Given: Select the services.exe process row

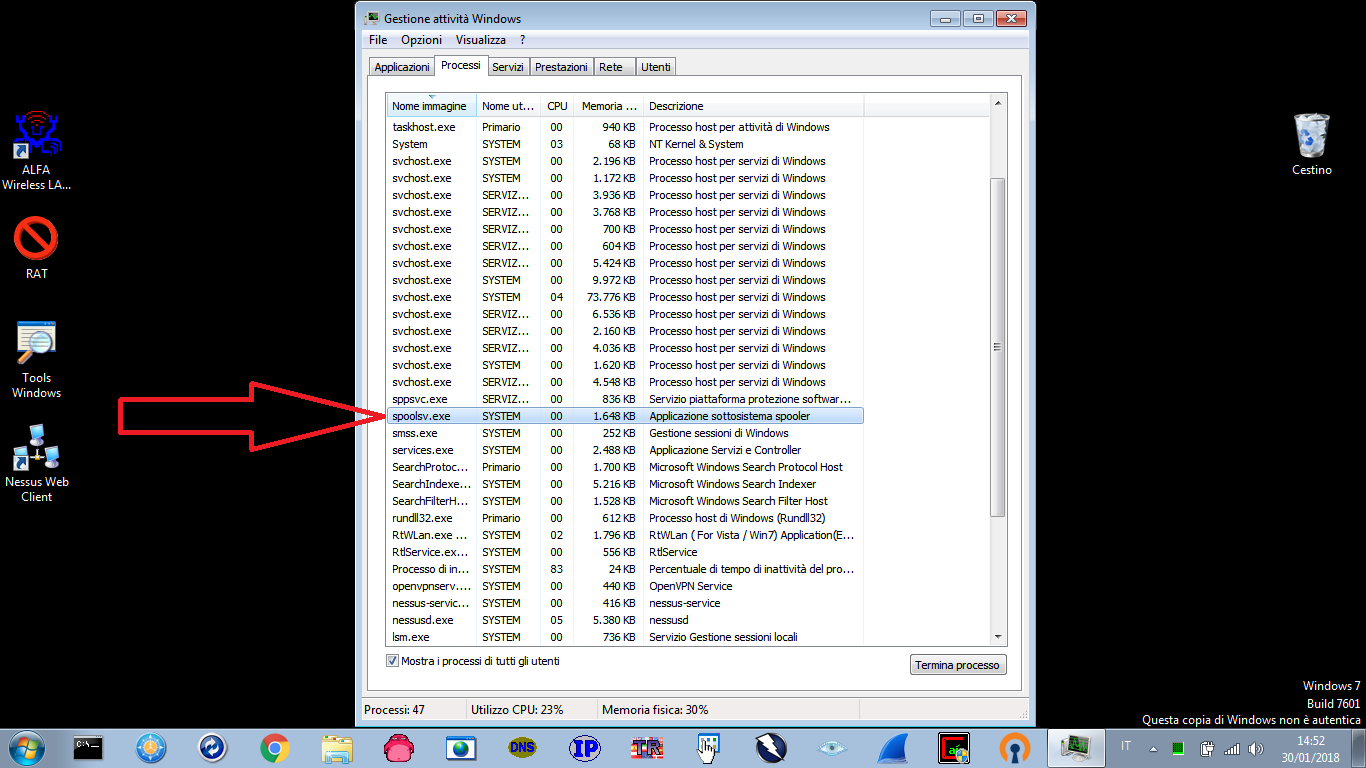Looking at the screenshot, I should coord(625,450).
